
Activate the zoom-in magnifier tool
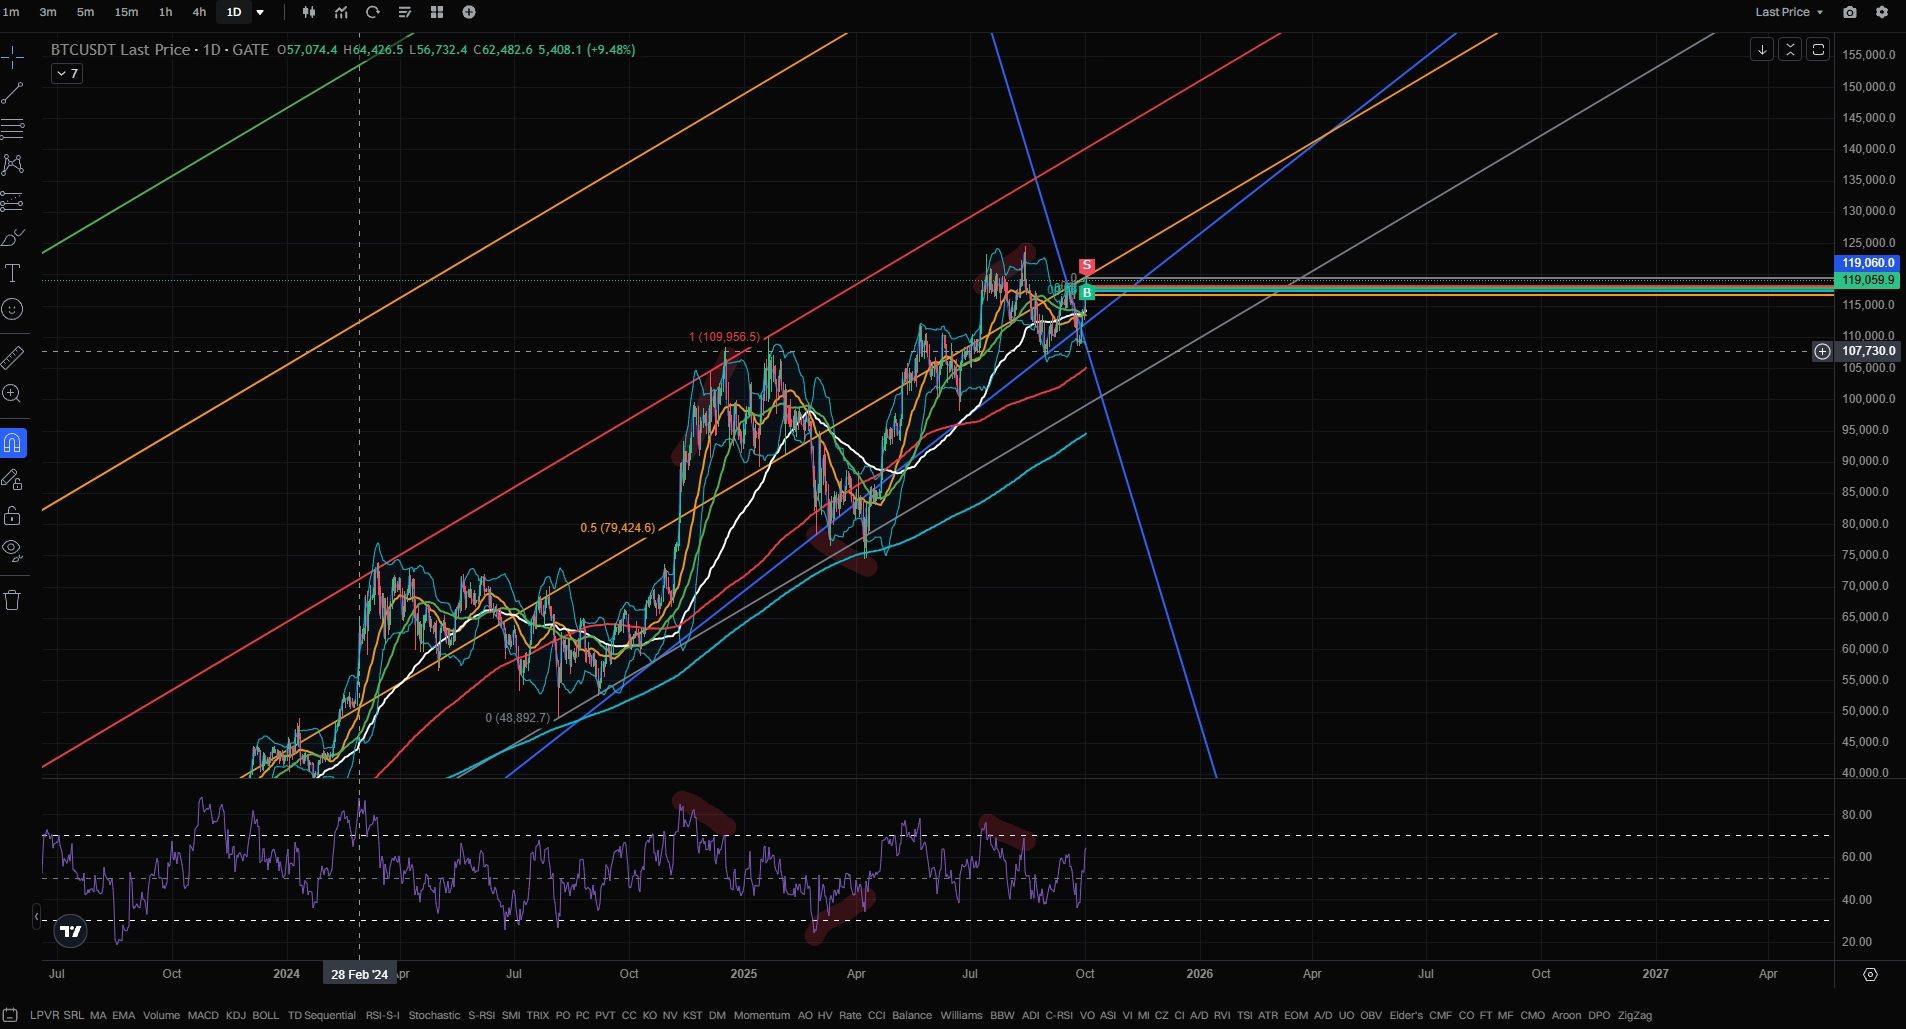pos(12,394)
